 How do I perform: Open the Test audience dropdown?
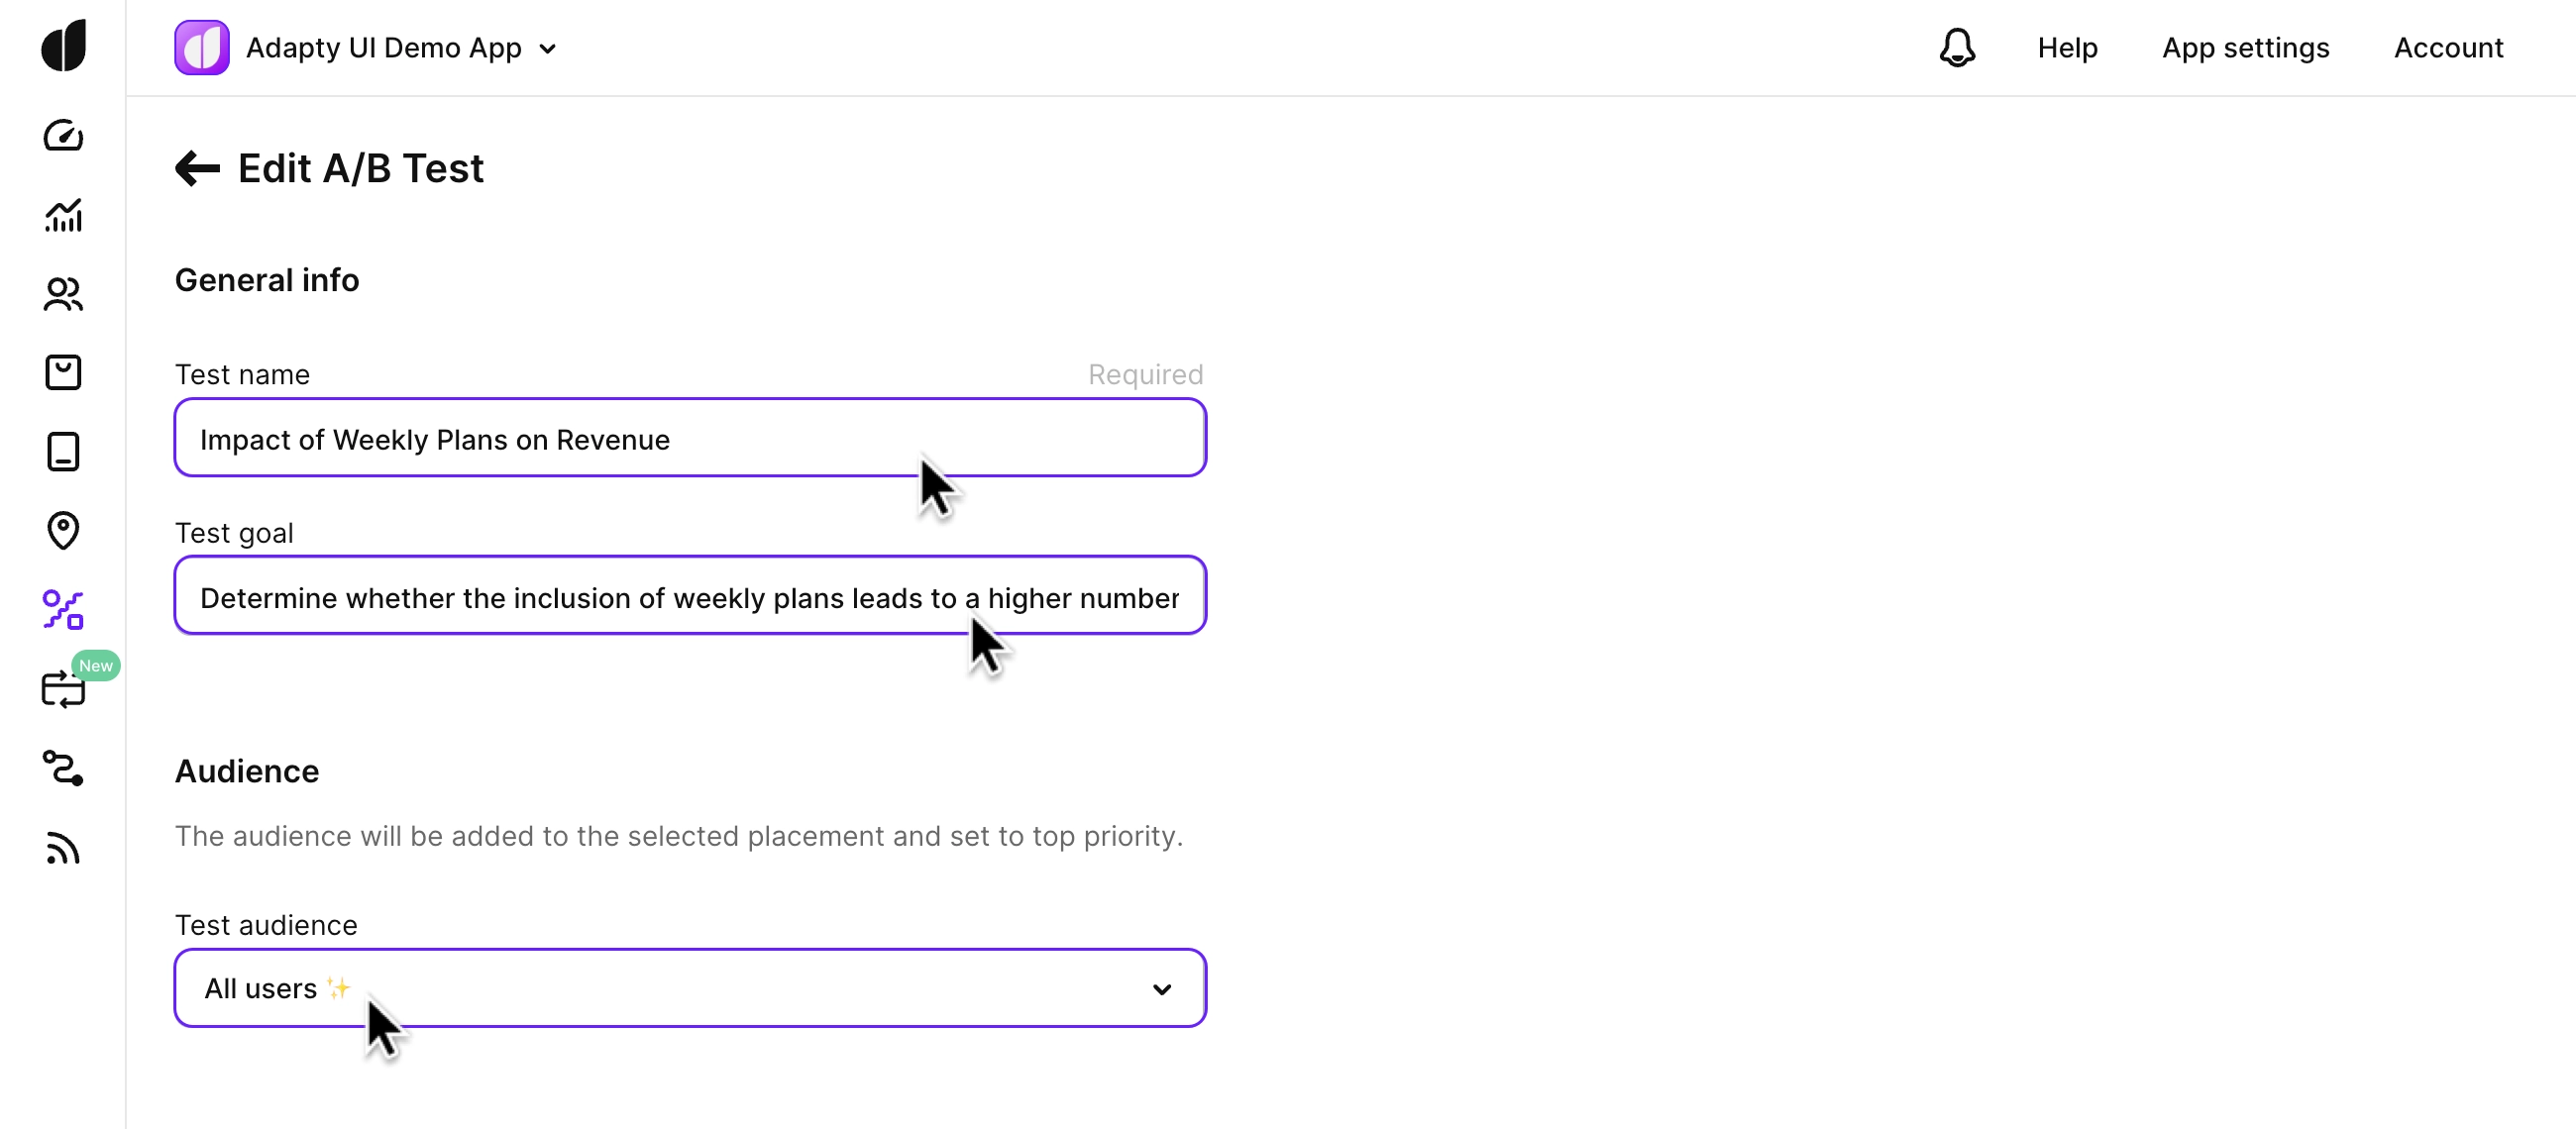coord(690,988)
